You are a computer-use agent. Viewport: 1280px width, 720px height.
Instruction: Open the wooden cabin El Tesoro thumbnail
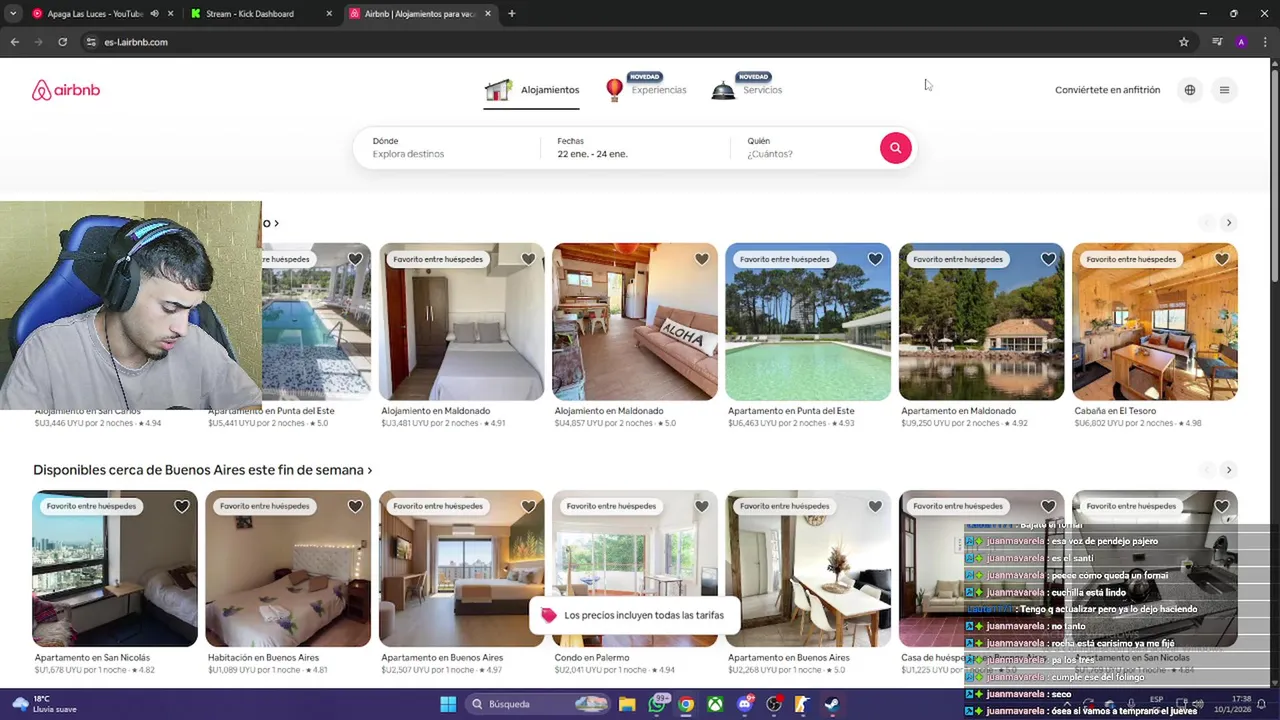tap(1154, 321)
